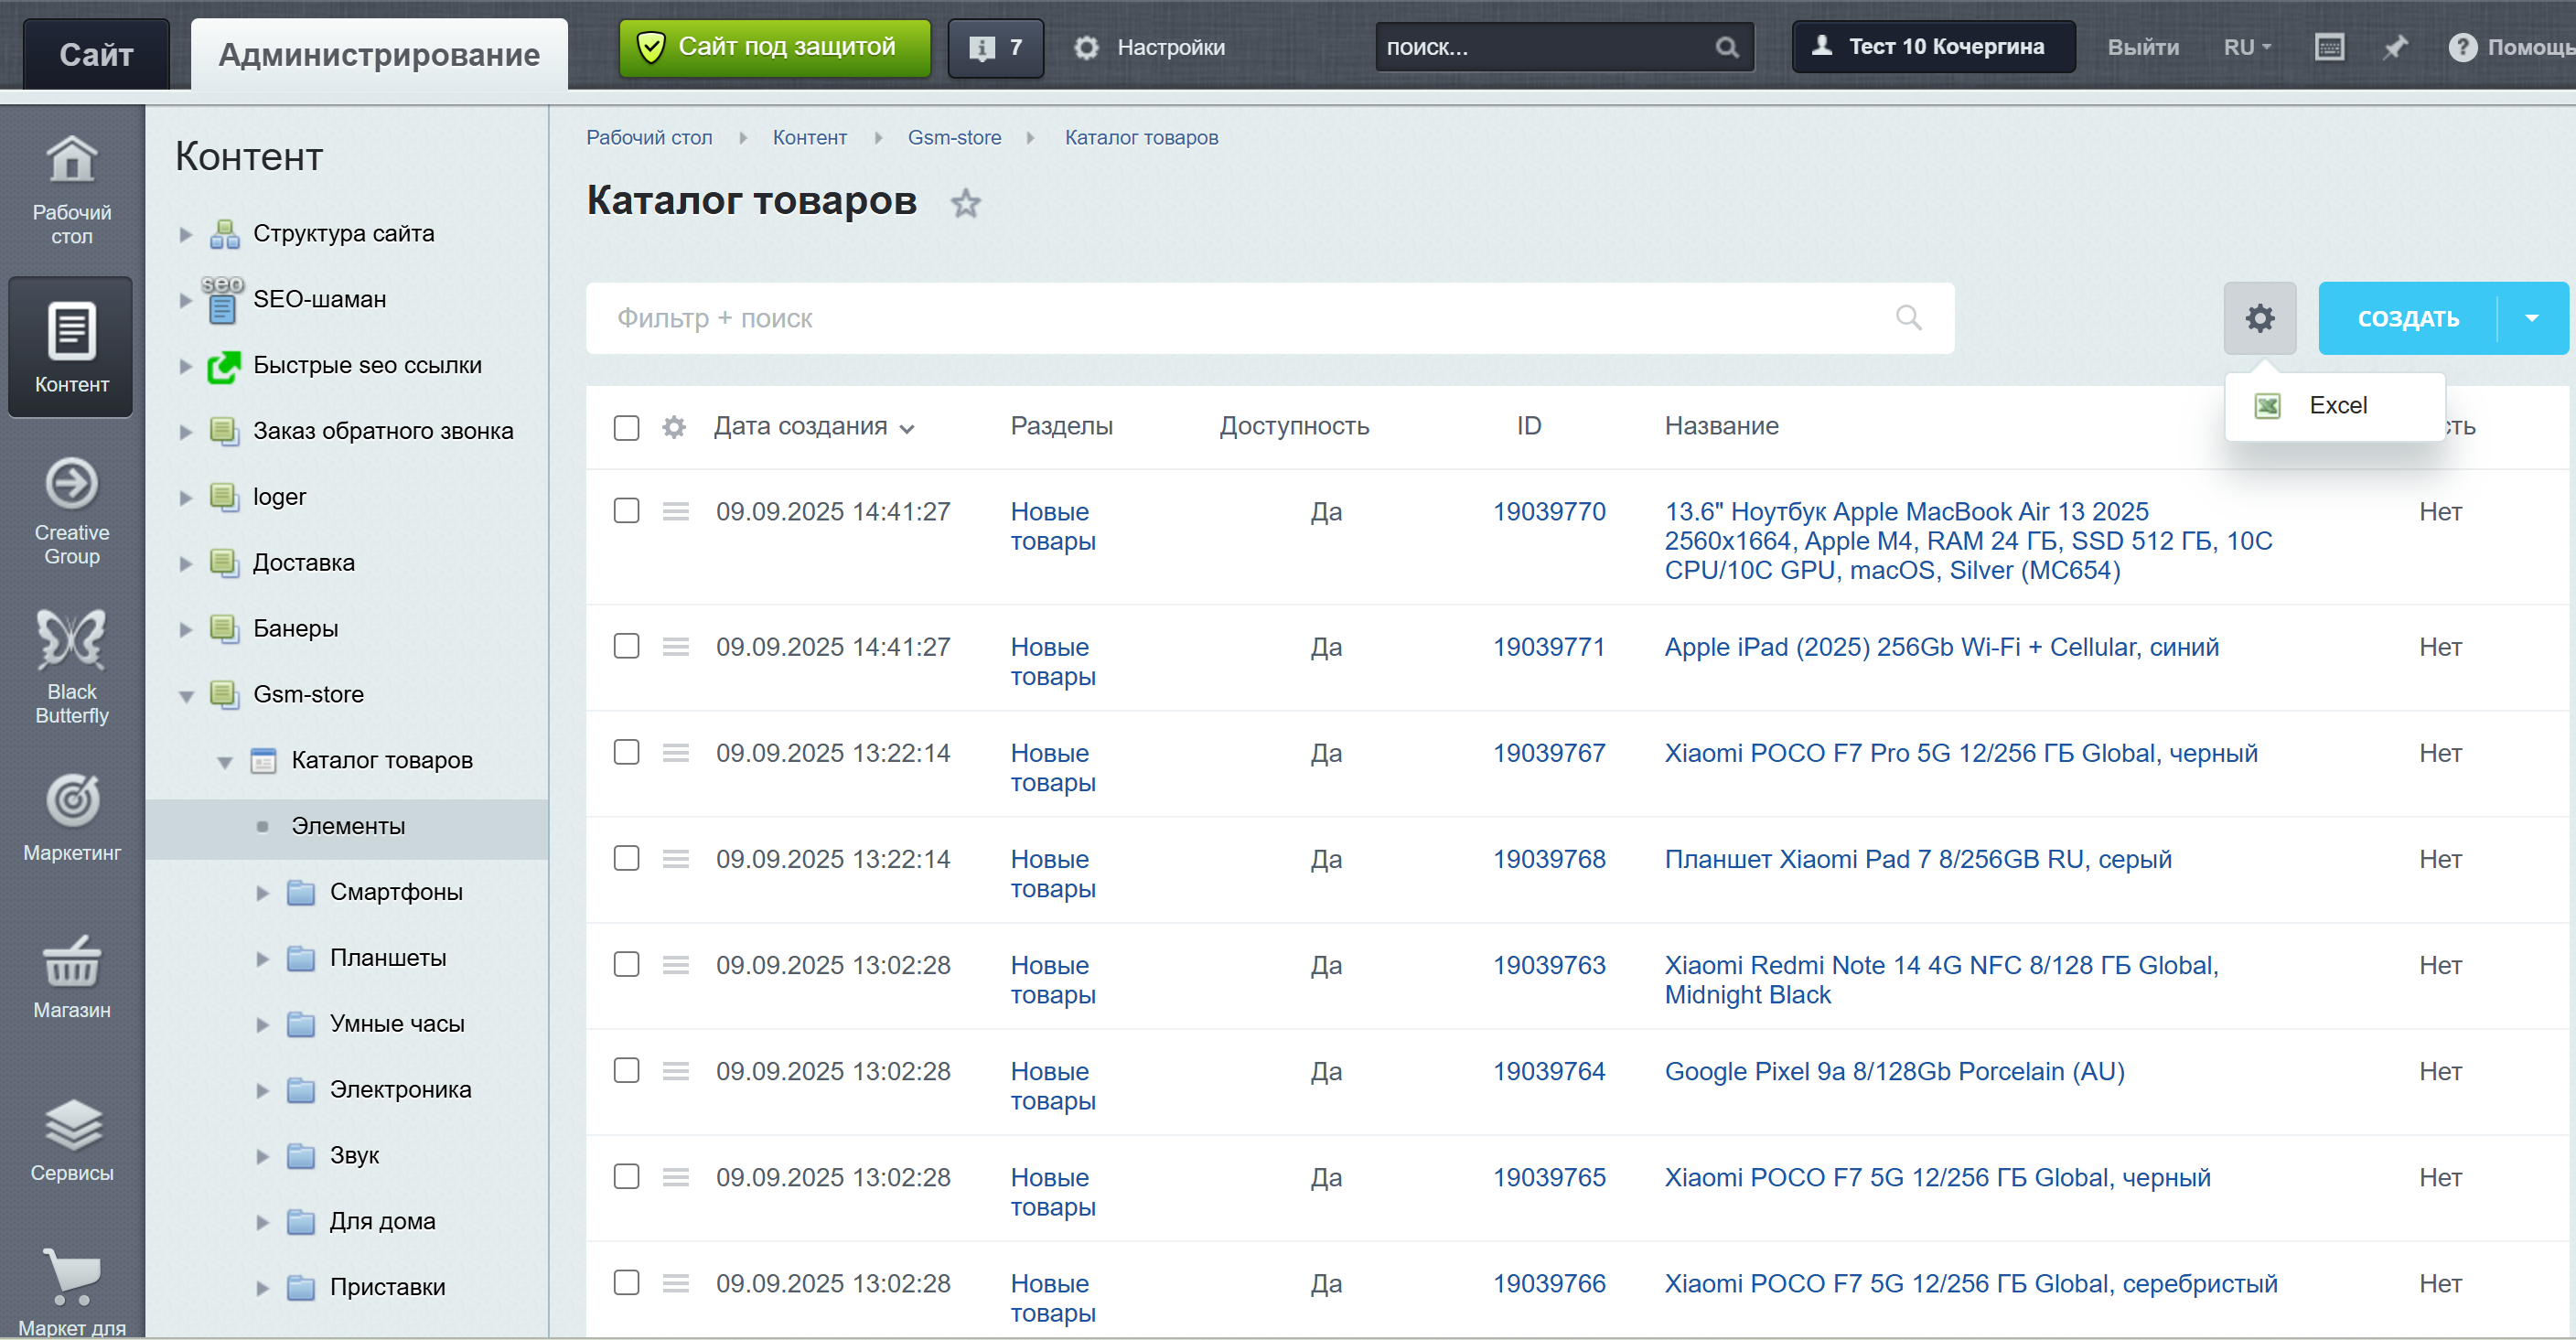Open the Создать button dropdown arrow
The height and width of the screenshot is (1340, 2576).
(x=2531, y=318)
